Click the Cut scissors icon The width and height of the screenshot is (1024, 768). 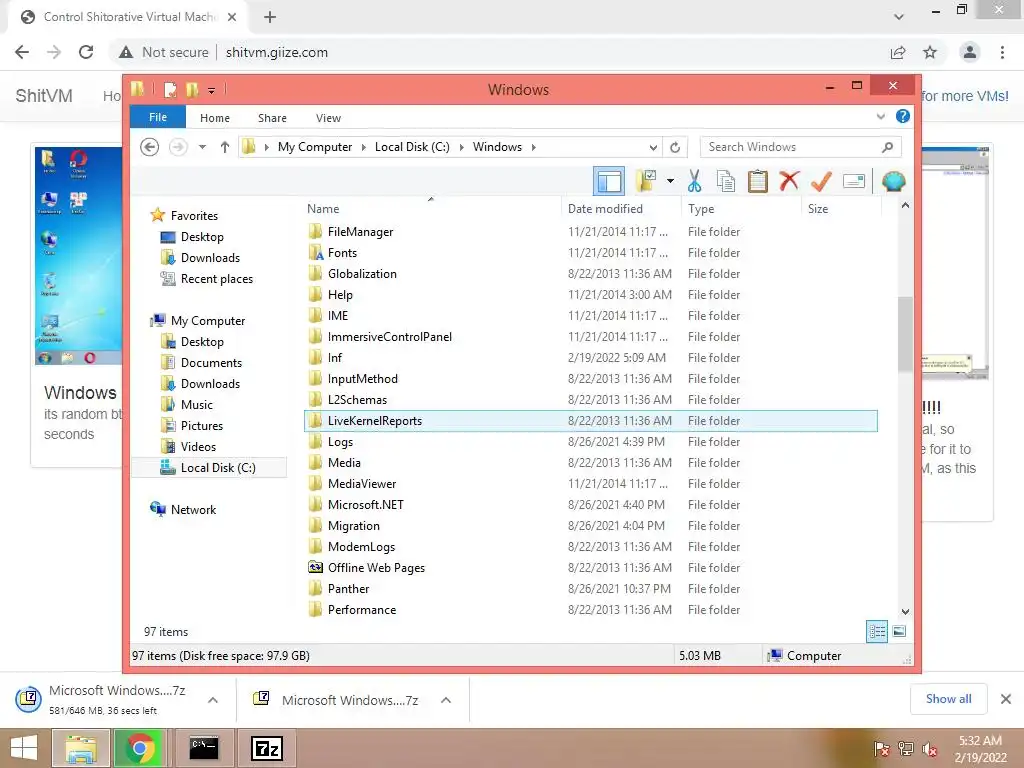coord(694,181)
